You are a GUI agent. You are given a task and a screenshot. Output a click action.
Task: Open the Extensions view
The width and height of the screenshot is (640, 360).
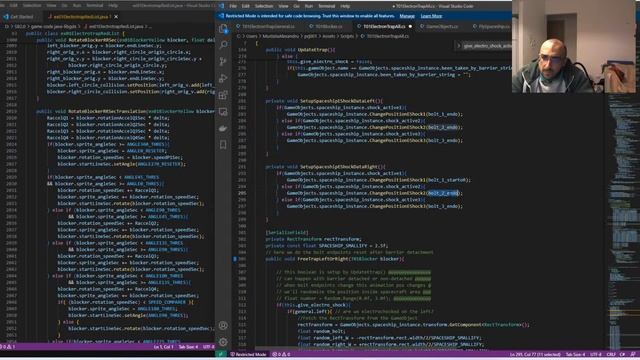[223, 95]
